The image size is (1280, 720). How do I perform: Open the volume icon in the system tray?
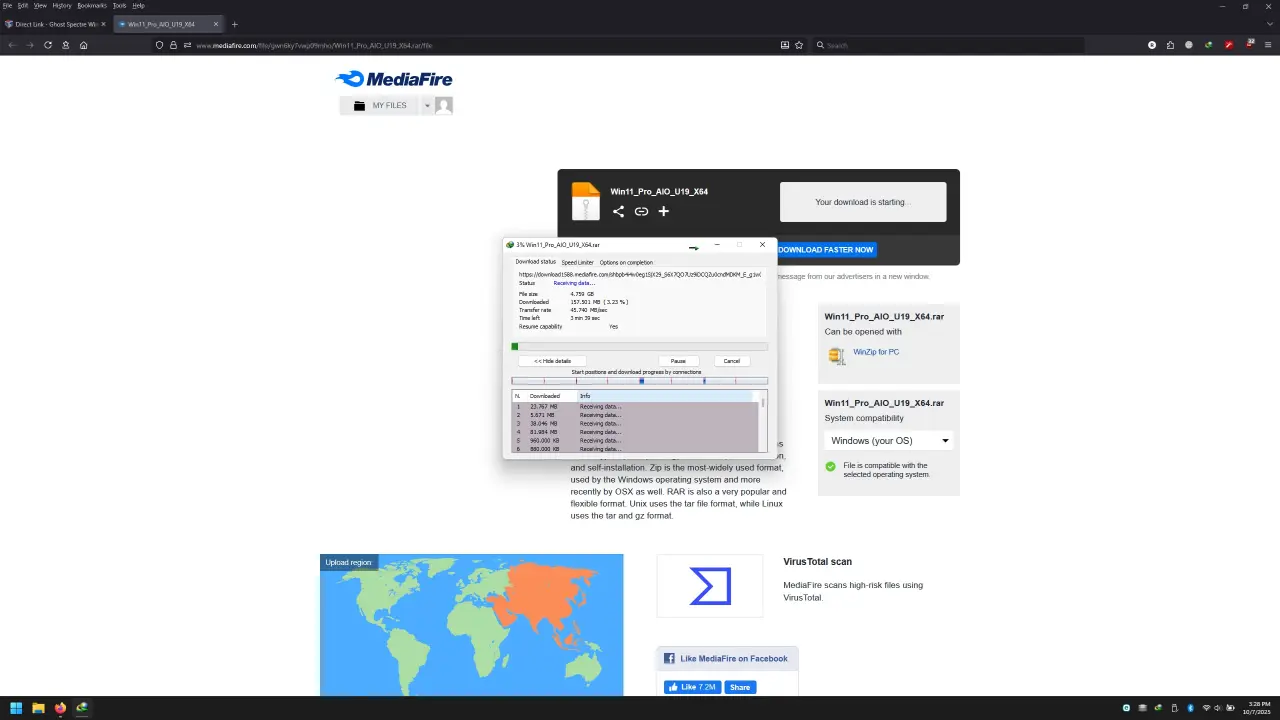coord(1218,708)
